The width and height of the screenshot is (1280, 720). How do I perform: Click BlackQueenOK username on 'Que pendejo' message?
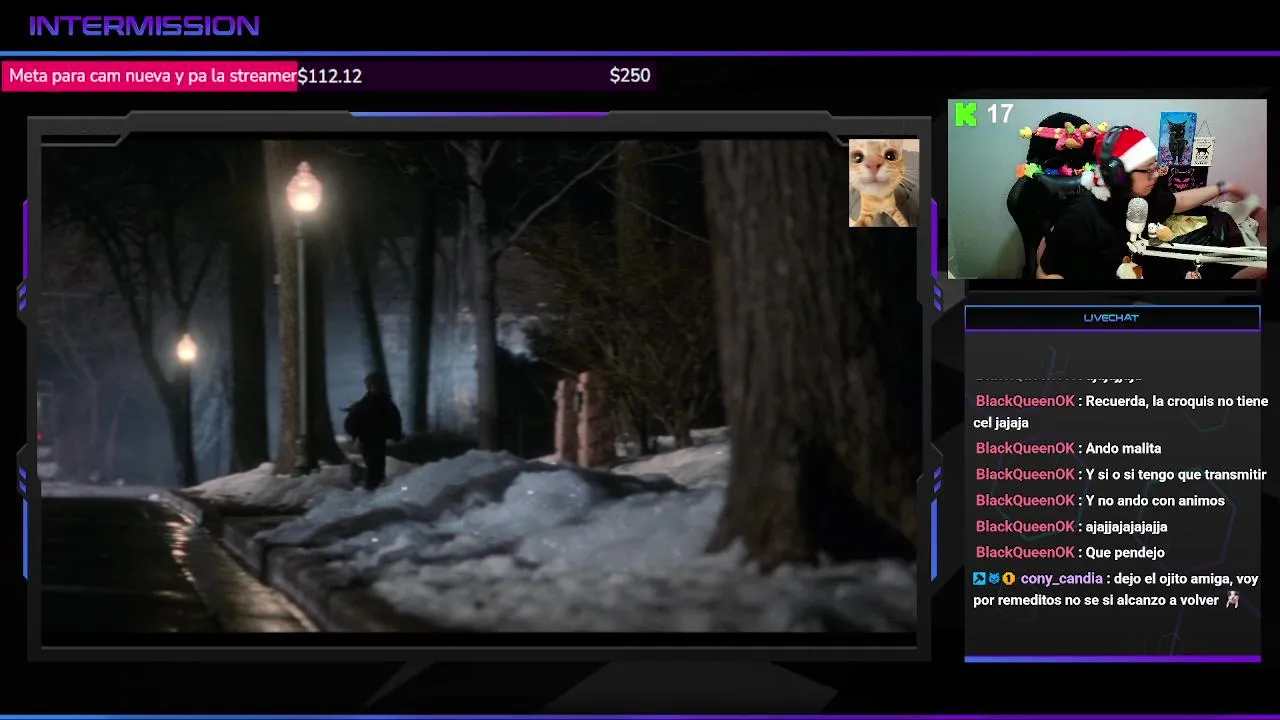1025,553
